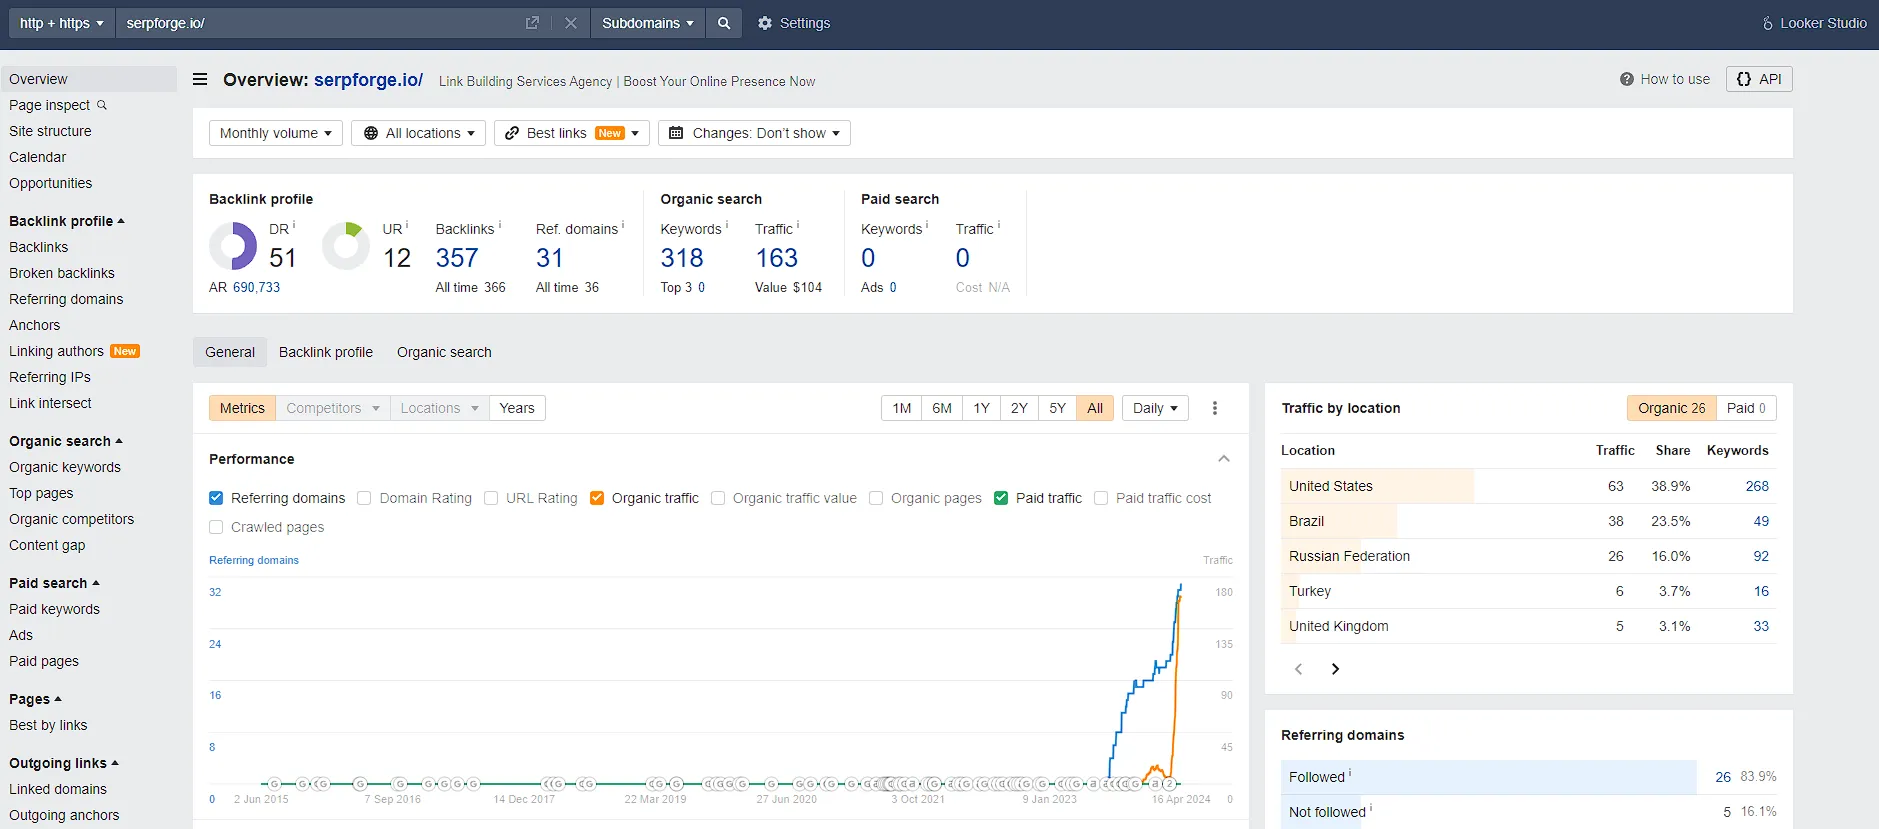Image resolution: width=1879 pixels, height=829 pixels.
Task: Enable URL Rating checkbox
Action: pos(491,498)
